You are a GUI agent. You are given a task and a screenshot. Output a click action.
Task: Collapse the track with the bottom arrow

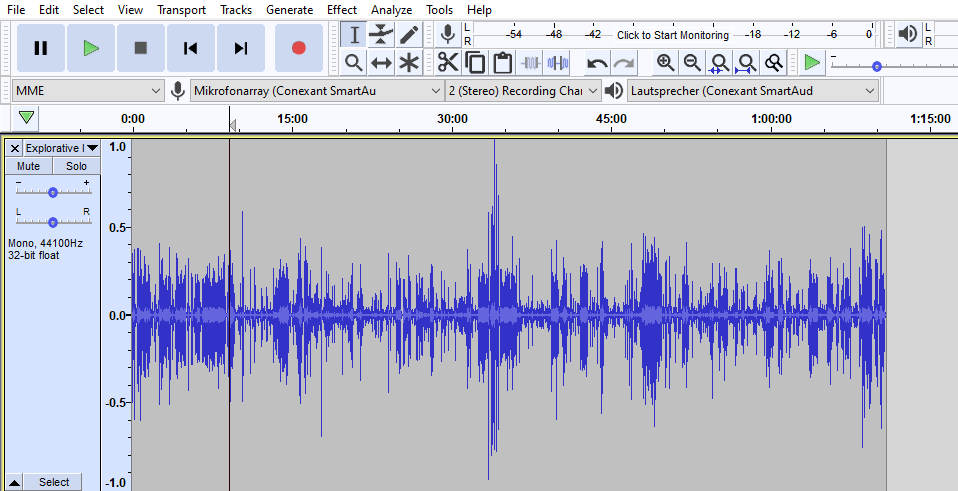tap(14, 482)
